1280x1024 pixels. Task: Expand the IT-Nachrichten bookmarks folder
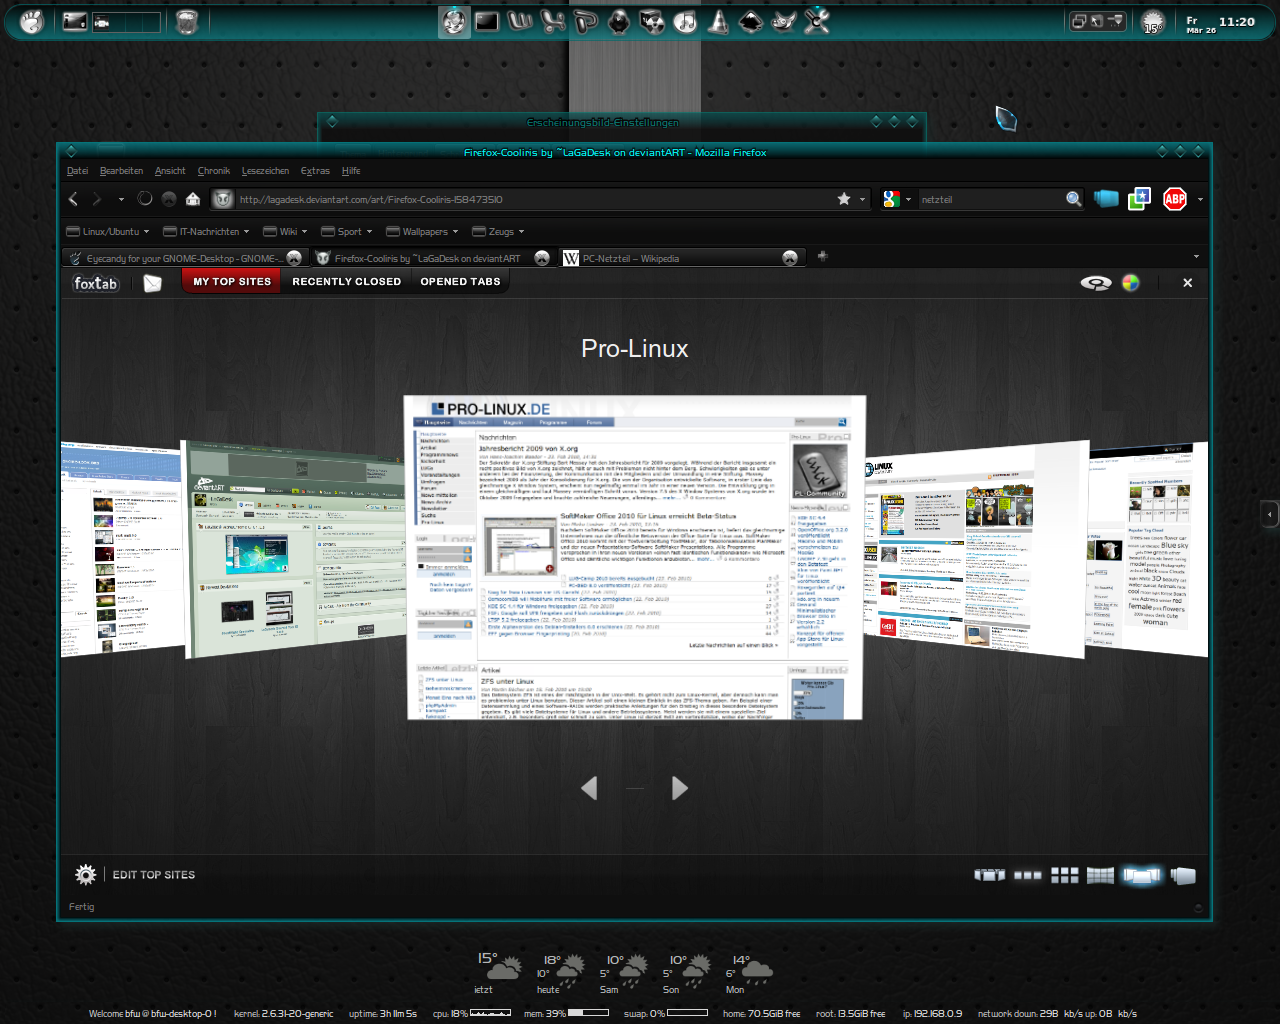207,231
